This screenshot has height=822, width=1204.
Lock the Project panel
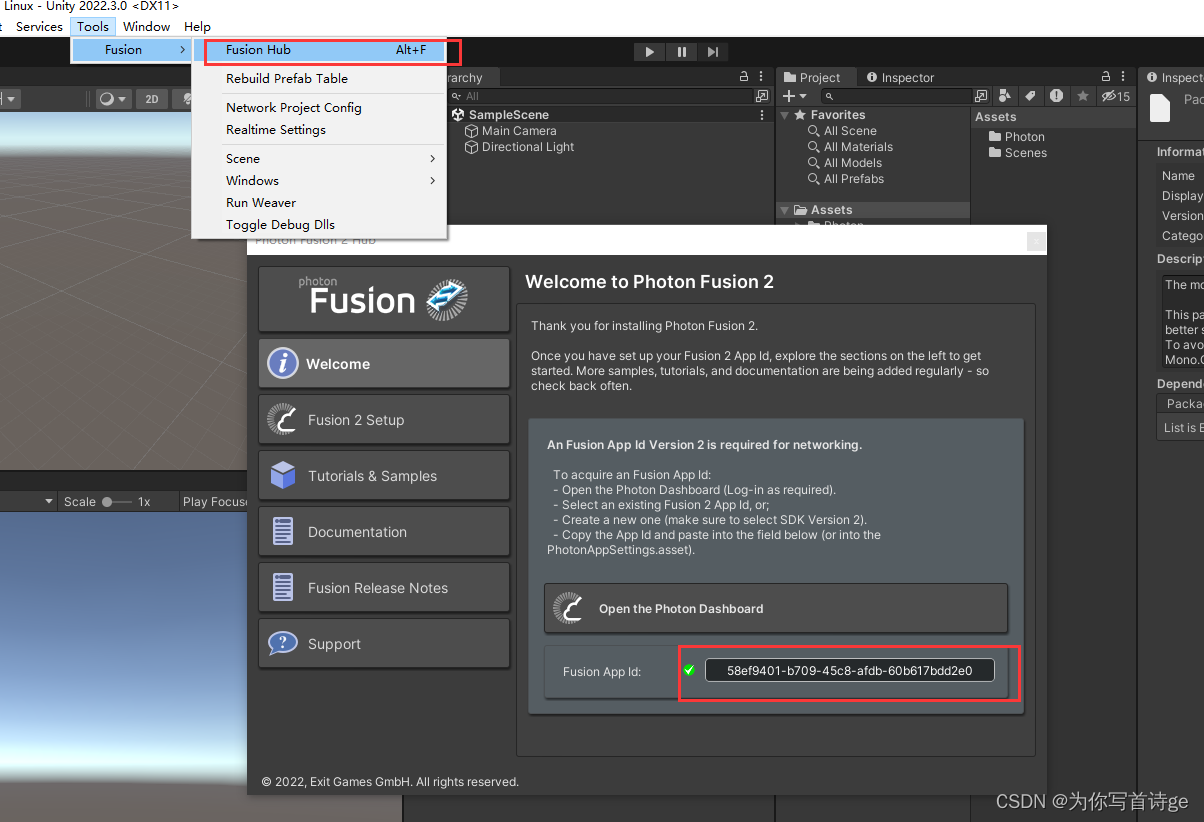pos(1106,77)
